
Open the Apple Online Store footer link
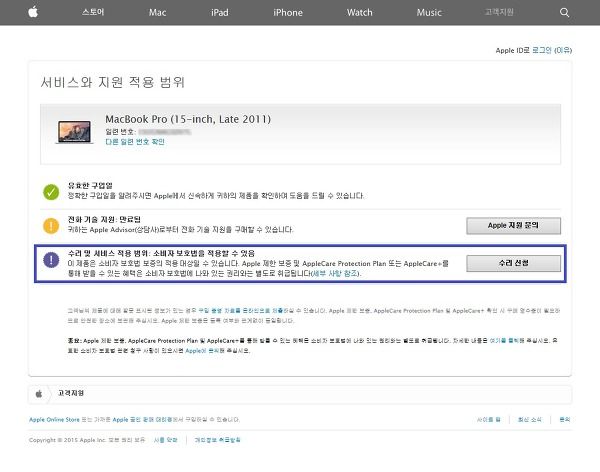click(54, 420)
